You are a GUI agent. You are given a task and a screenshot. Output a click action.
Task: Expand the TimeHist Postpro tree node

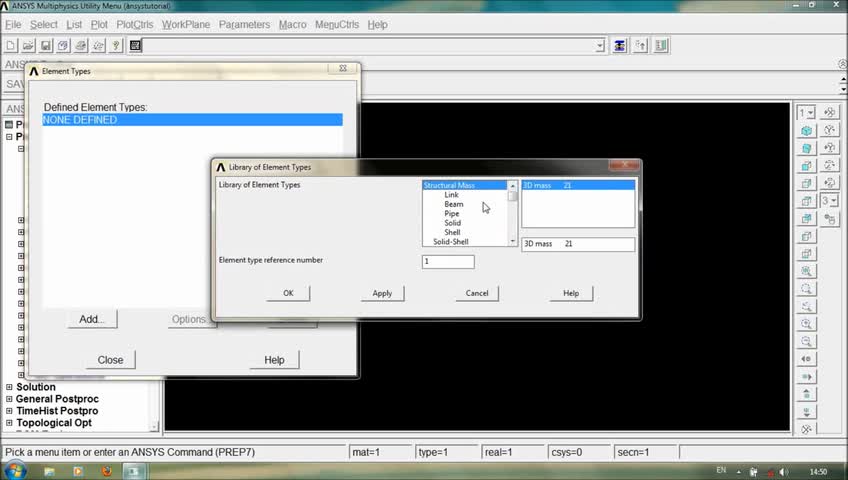pyautogui.click(x=9, y=411)
